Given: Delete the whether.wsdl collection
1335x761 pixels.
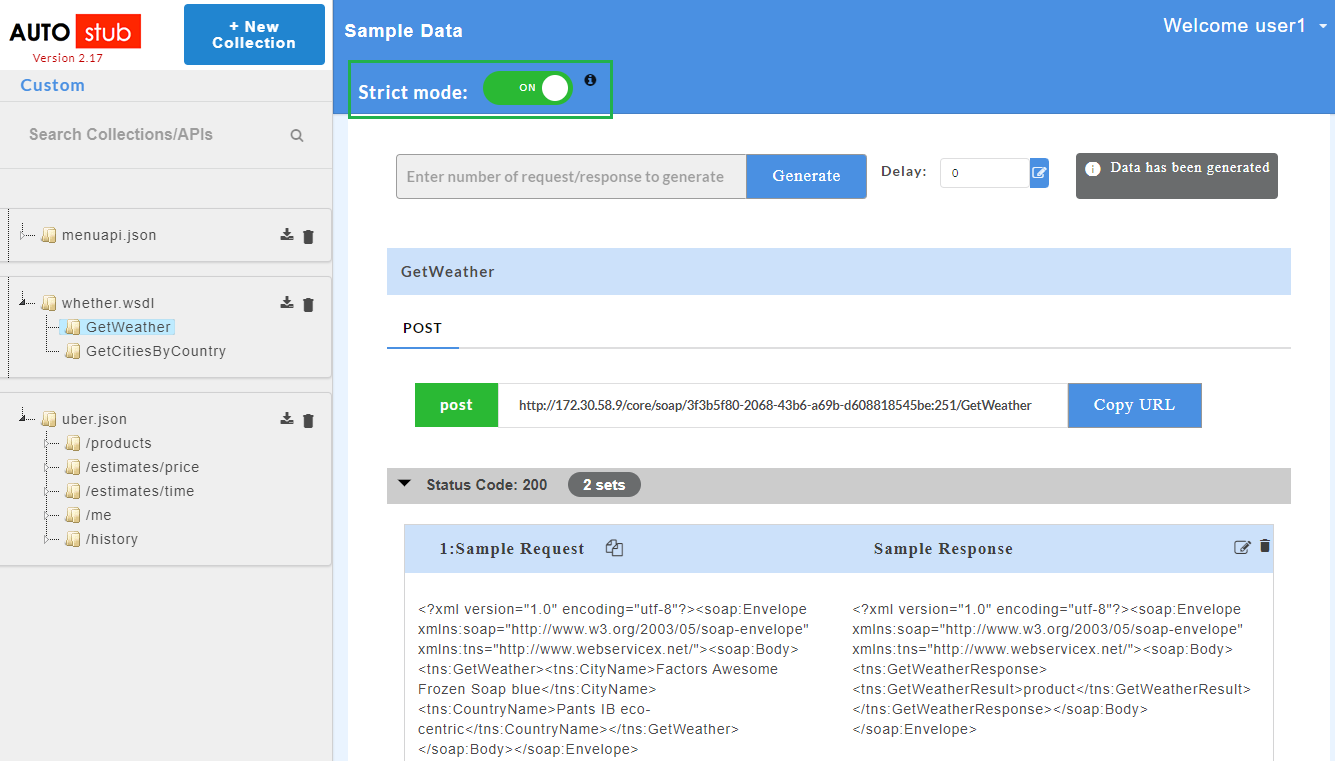Looking at the screenshot, I should click(x=308, y=304).
